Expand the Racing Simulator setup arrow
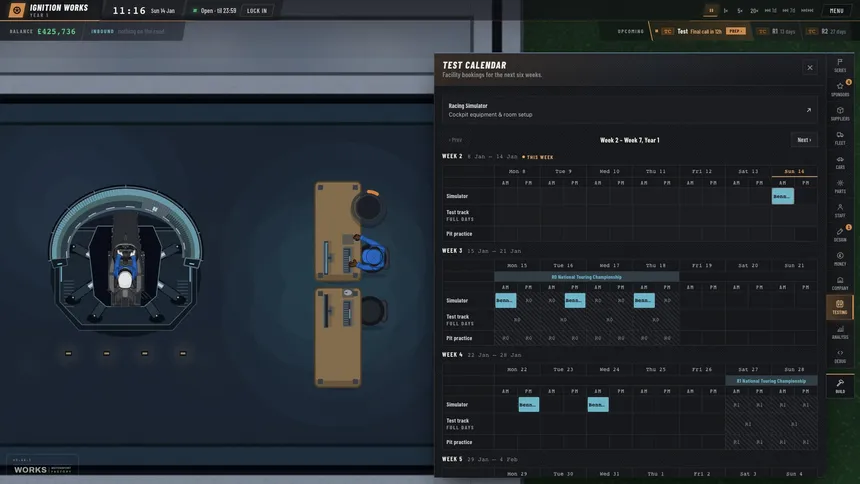 coord(808,110)
